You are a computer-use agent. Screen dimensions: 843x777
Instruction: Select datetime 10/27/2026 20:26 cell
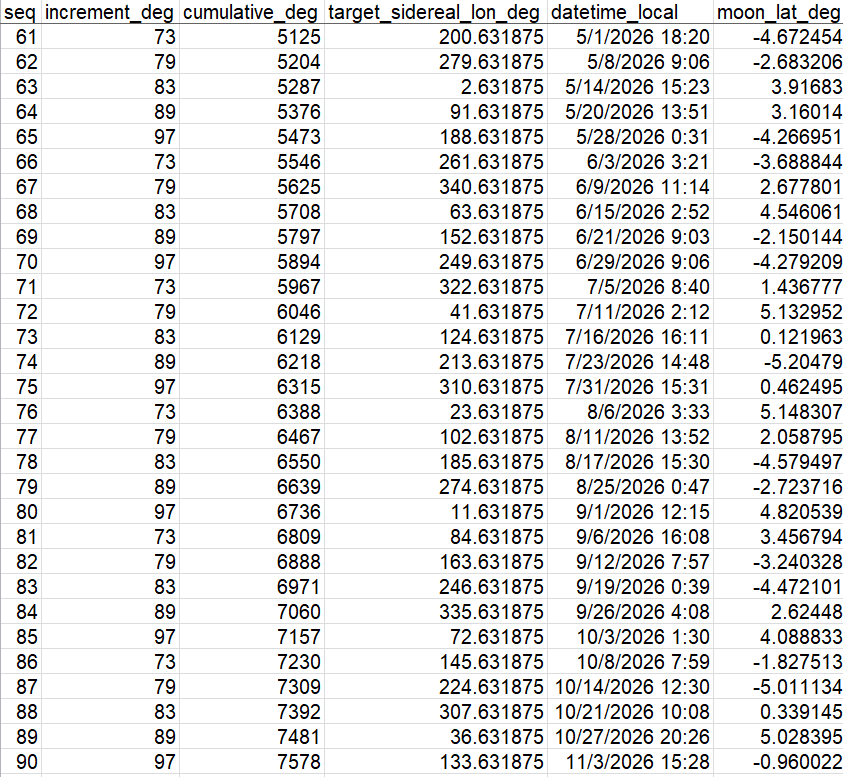630,737
